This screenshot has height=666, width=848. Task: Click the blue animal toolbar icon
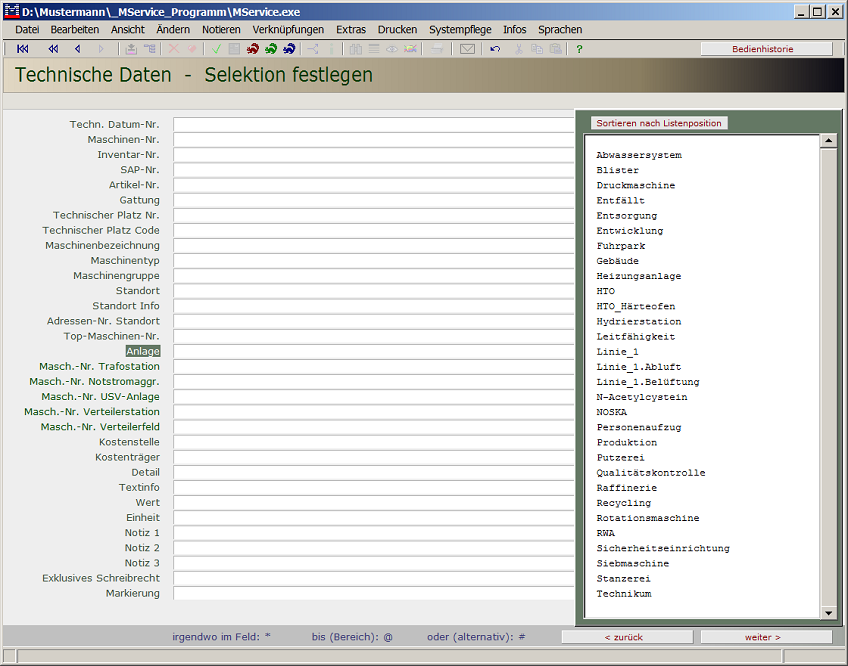point(289,49)
